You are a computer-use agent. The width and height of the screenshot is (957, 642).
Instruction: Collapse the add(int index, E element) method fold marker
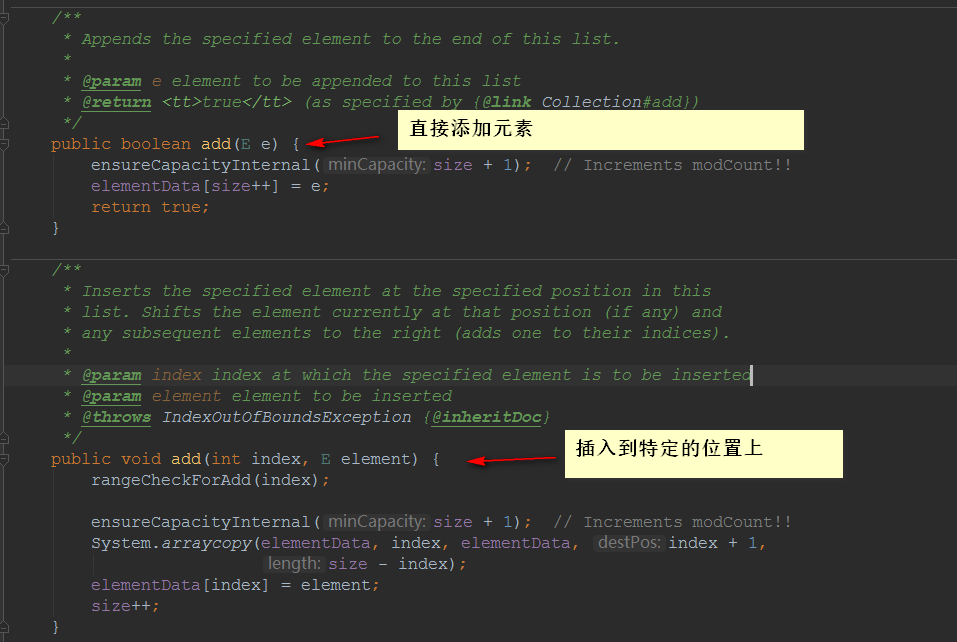point(4,459)
